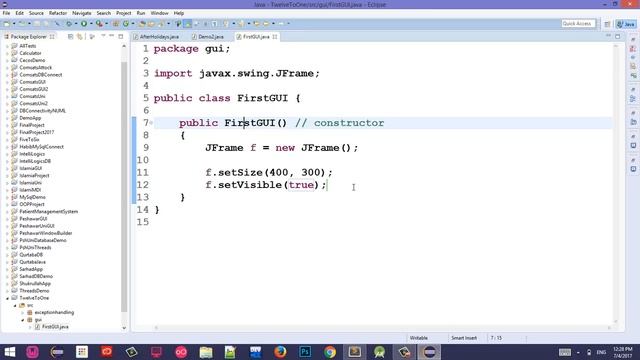The image size is (640, 360).
Task: Select FirstGUI.java in the Package Explorer tree
Action: 55,327
